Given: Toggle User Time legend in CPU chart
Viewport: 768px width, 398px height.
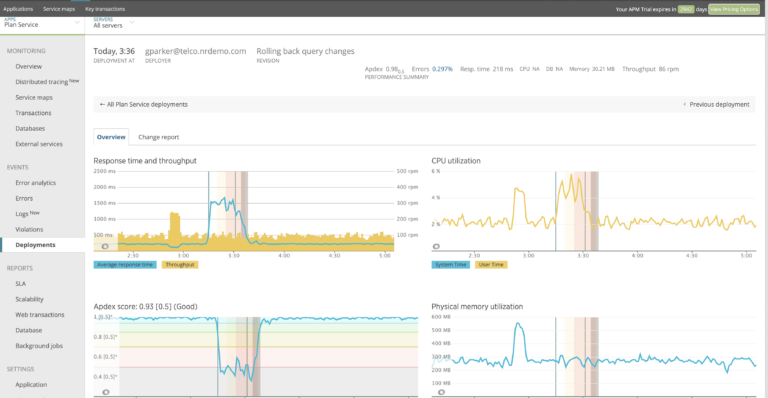Looking at the screenshot, I should click(491, 264).
